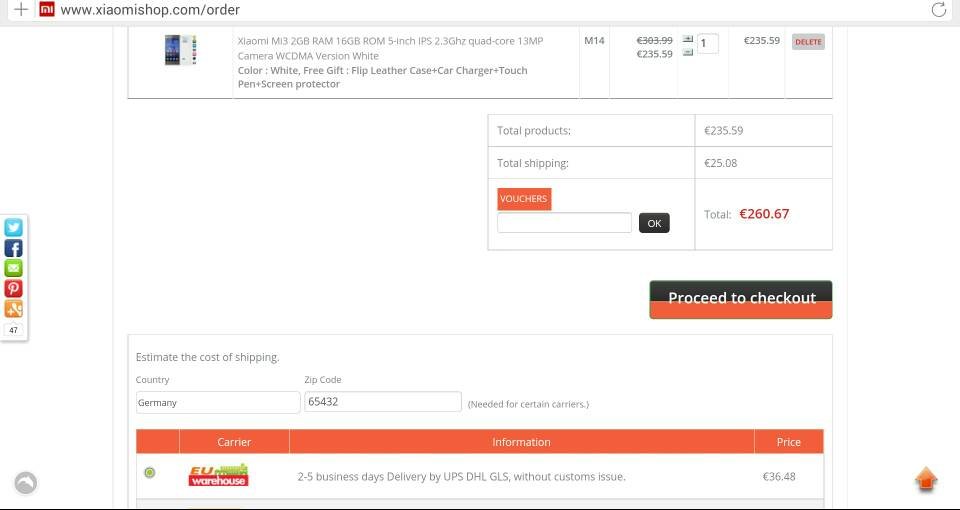Screen dimensions: 960x510
Task: Open orange more-sharing-options icon
Action: (x=13, y=309)
